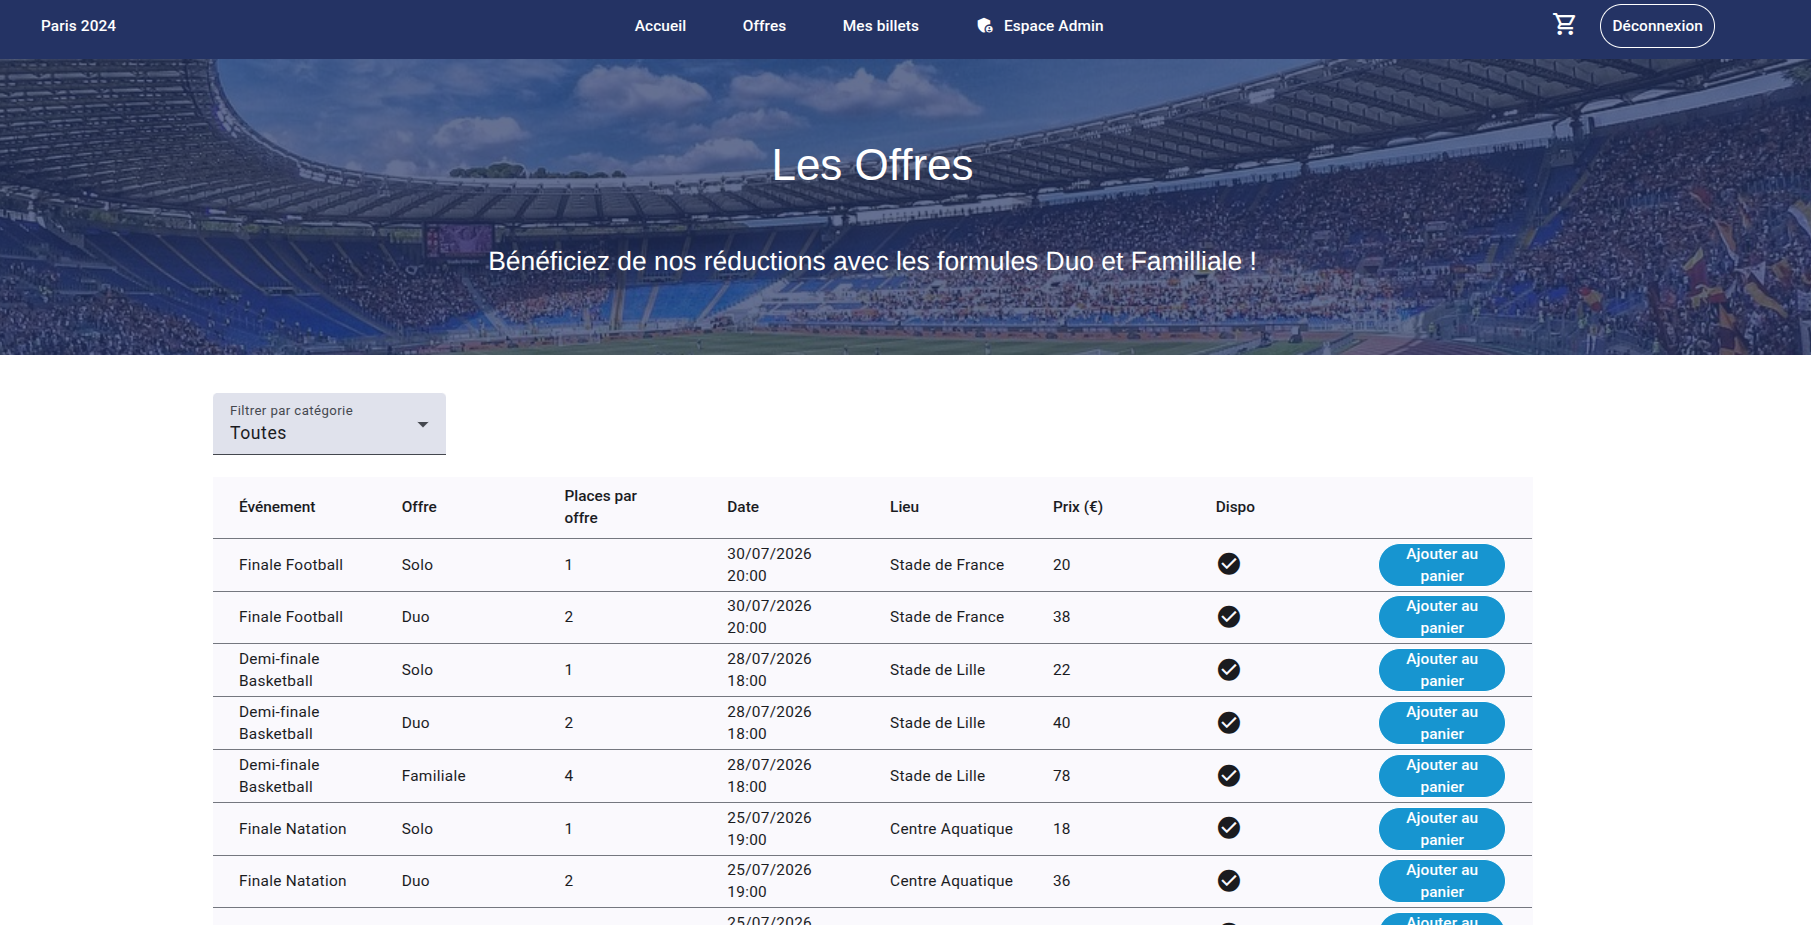Click price 18 in Finale Natation Solo row
This screenshot has width=1811, height=925.
click(x=1061, y=829)
